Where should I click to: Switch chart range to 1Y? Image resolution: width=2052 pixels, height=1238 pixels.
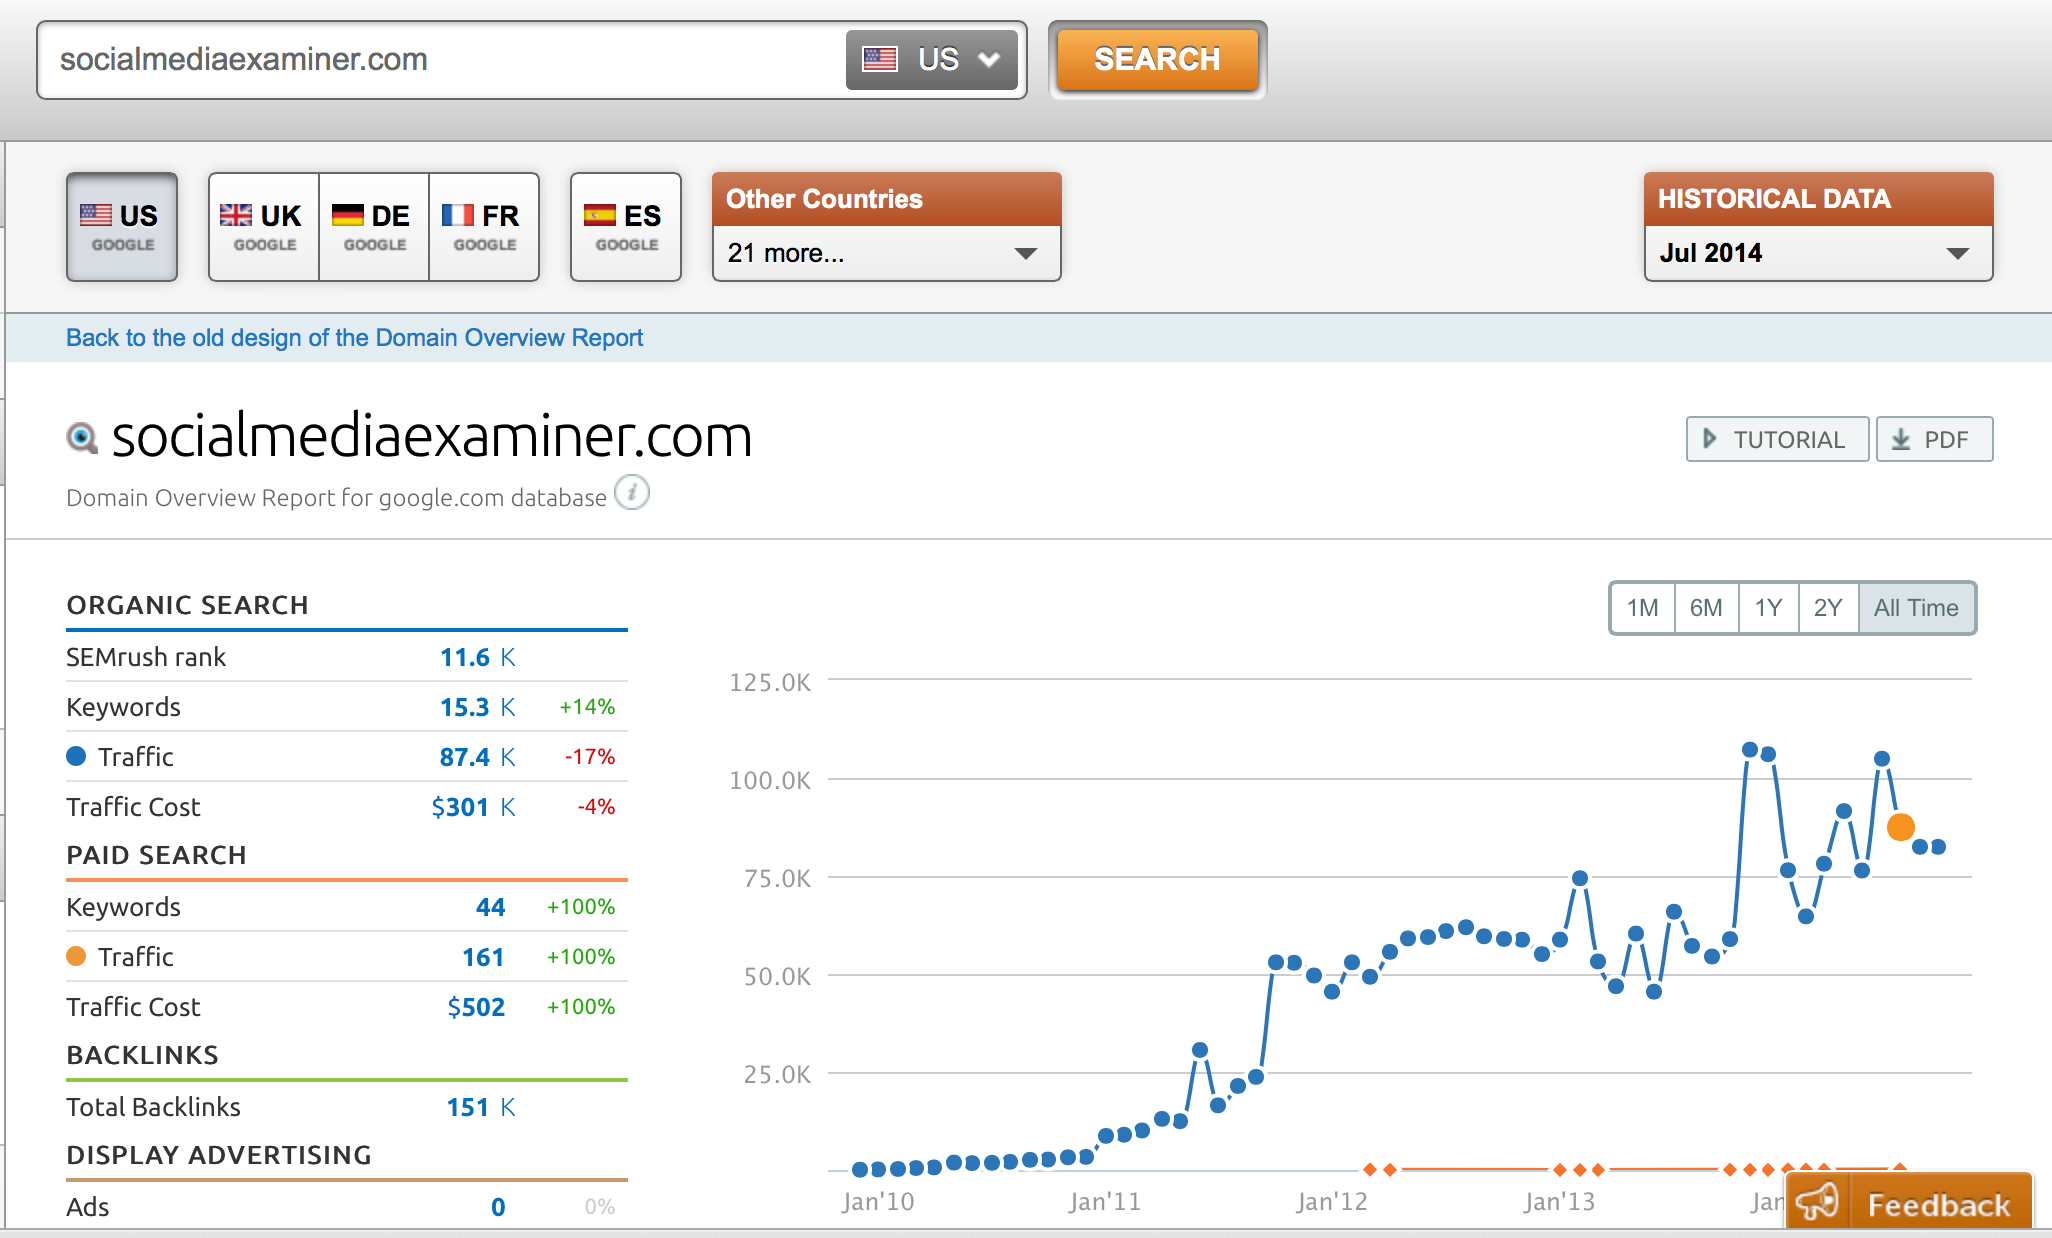[x=1768, y=608]
